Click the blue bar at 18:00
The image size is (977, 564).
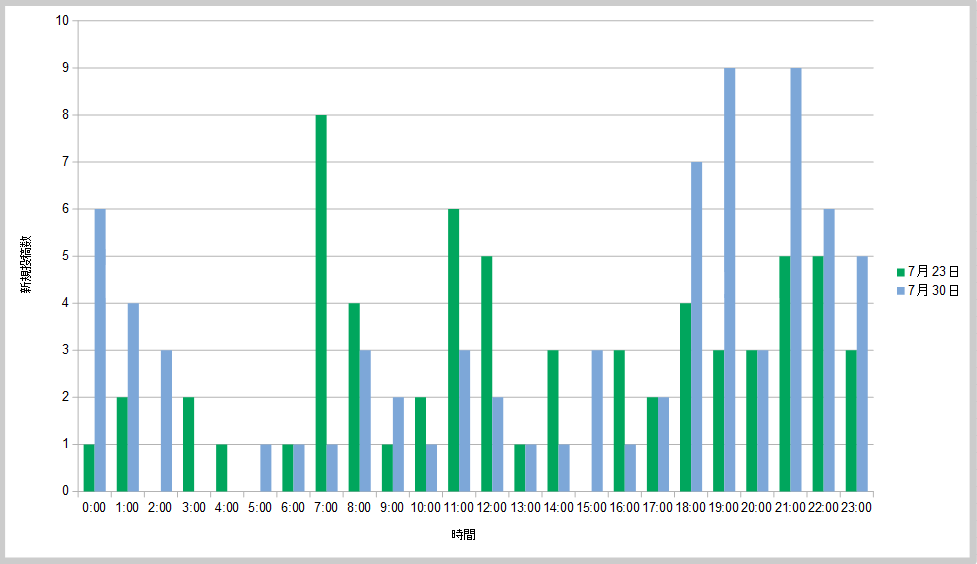point(697,326)
